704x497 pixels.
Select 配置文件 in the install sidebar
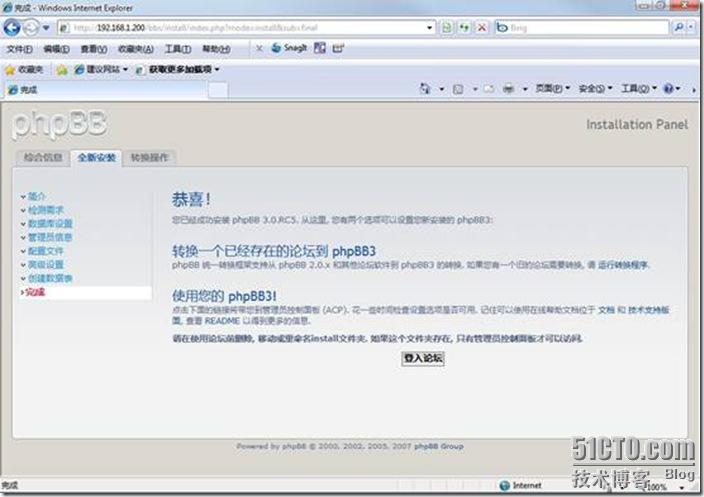click(x=46, y=251)
